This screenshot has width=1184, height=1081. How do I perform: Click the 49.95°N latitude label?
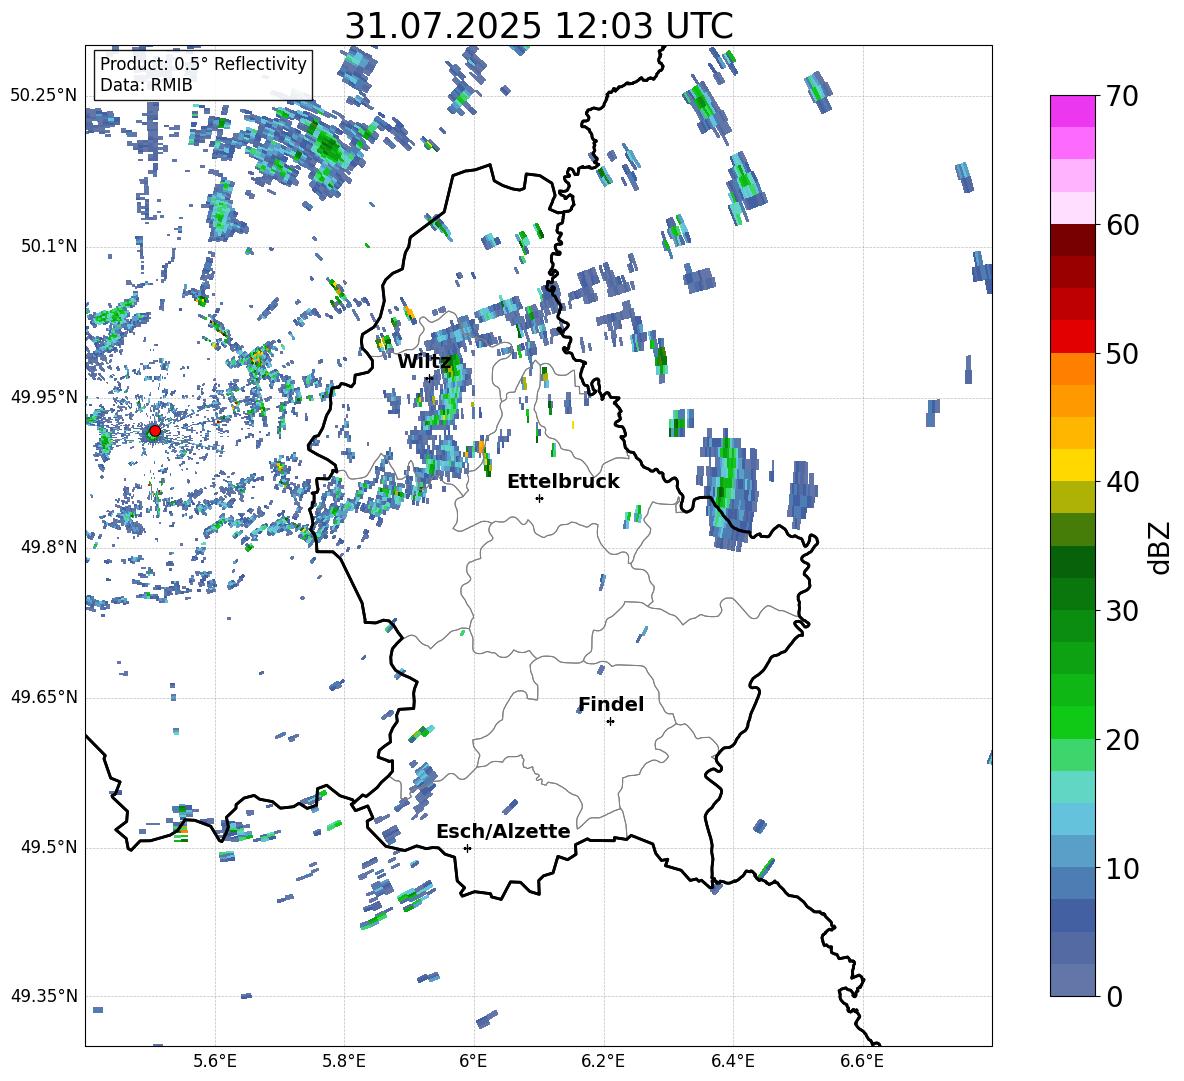pos(44,397)
